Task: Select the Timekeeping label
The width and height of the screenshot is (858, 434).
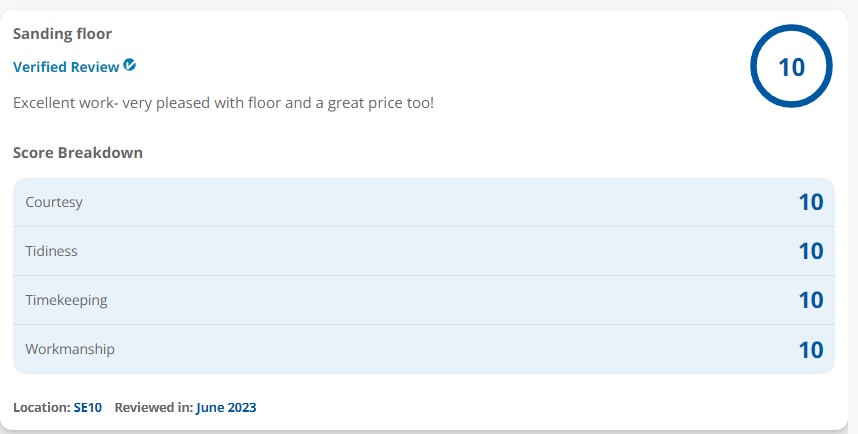Action: coord(66,300)
